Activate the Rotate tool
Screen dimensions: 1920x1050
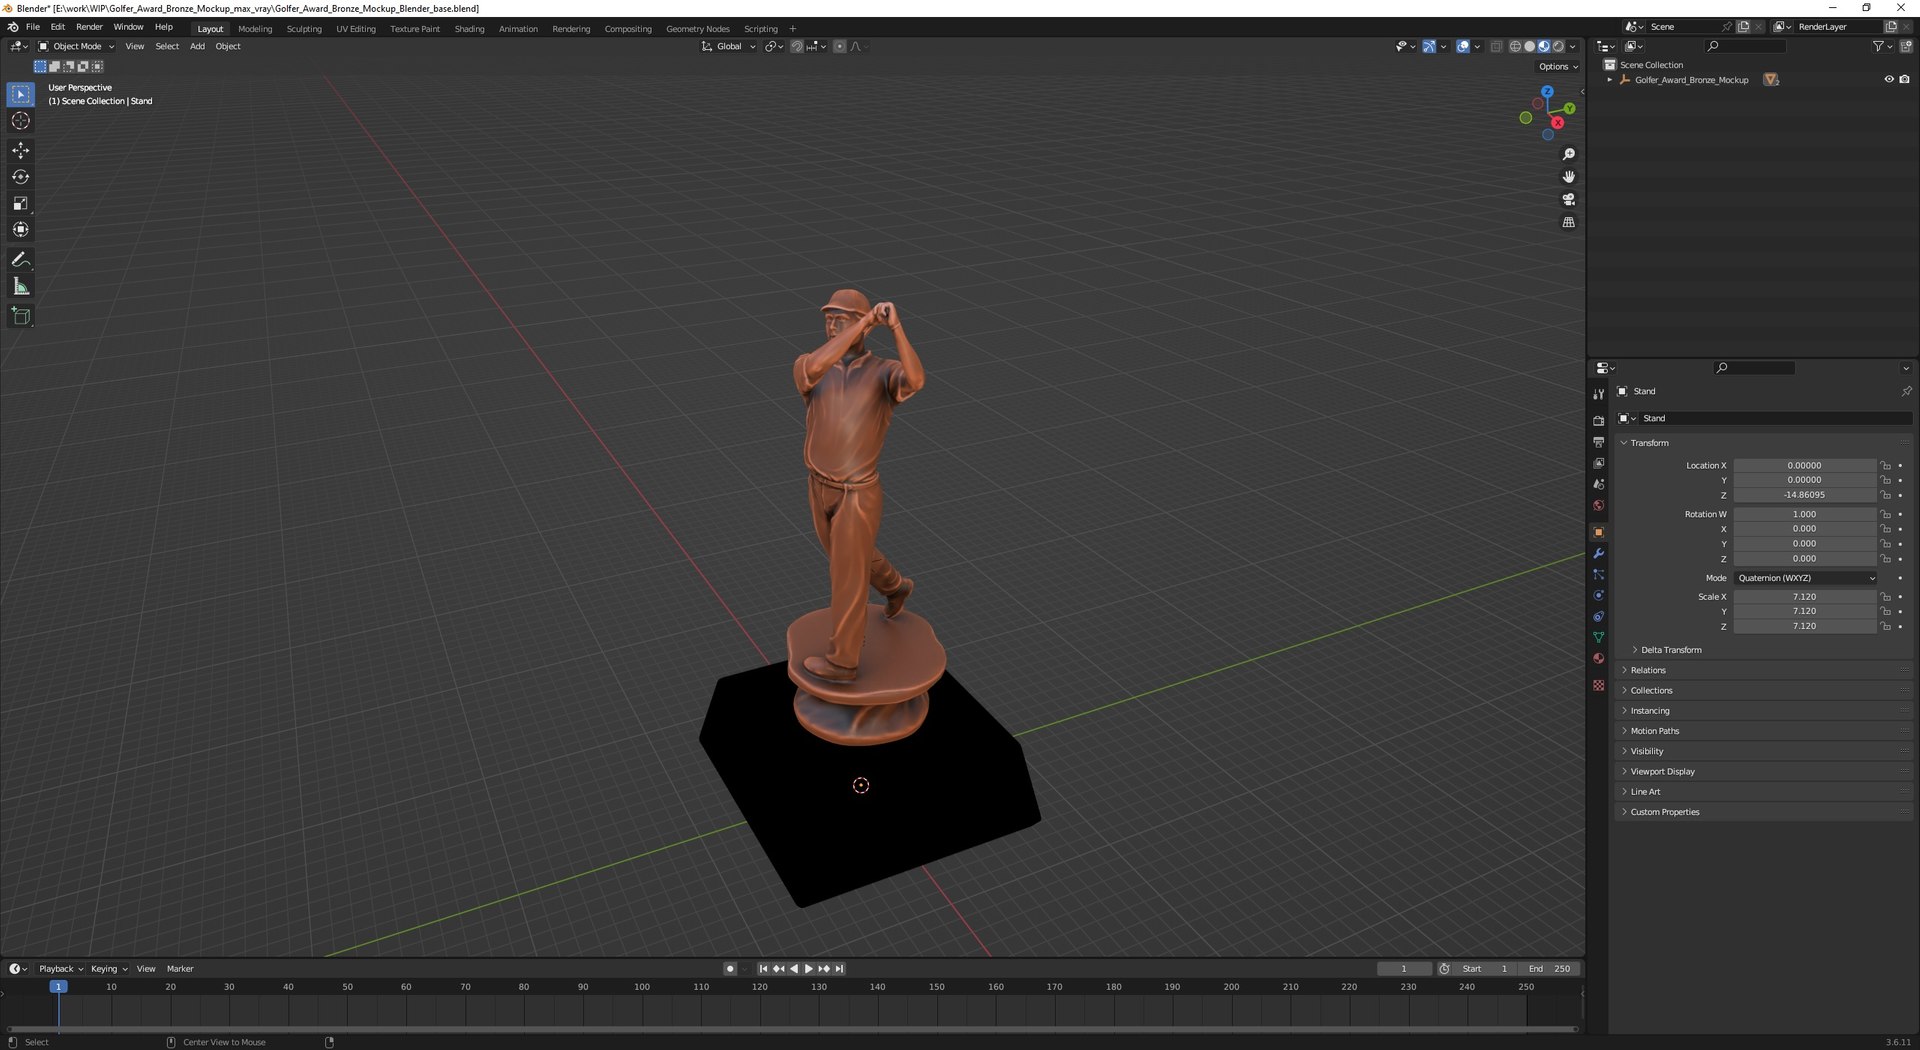pyautogui.click(x=20, y=177)
